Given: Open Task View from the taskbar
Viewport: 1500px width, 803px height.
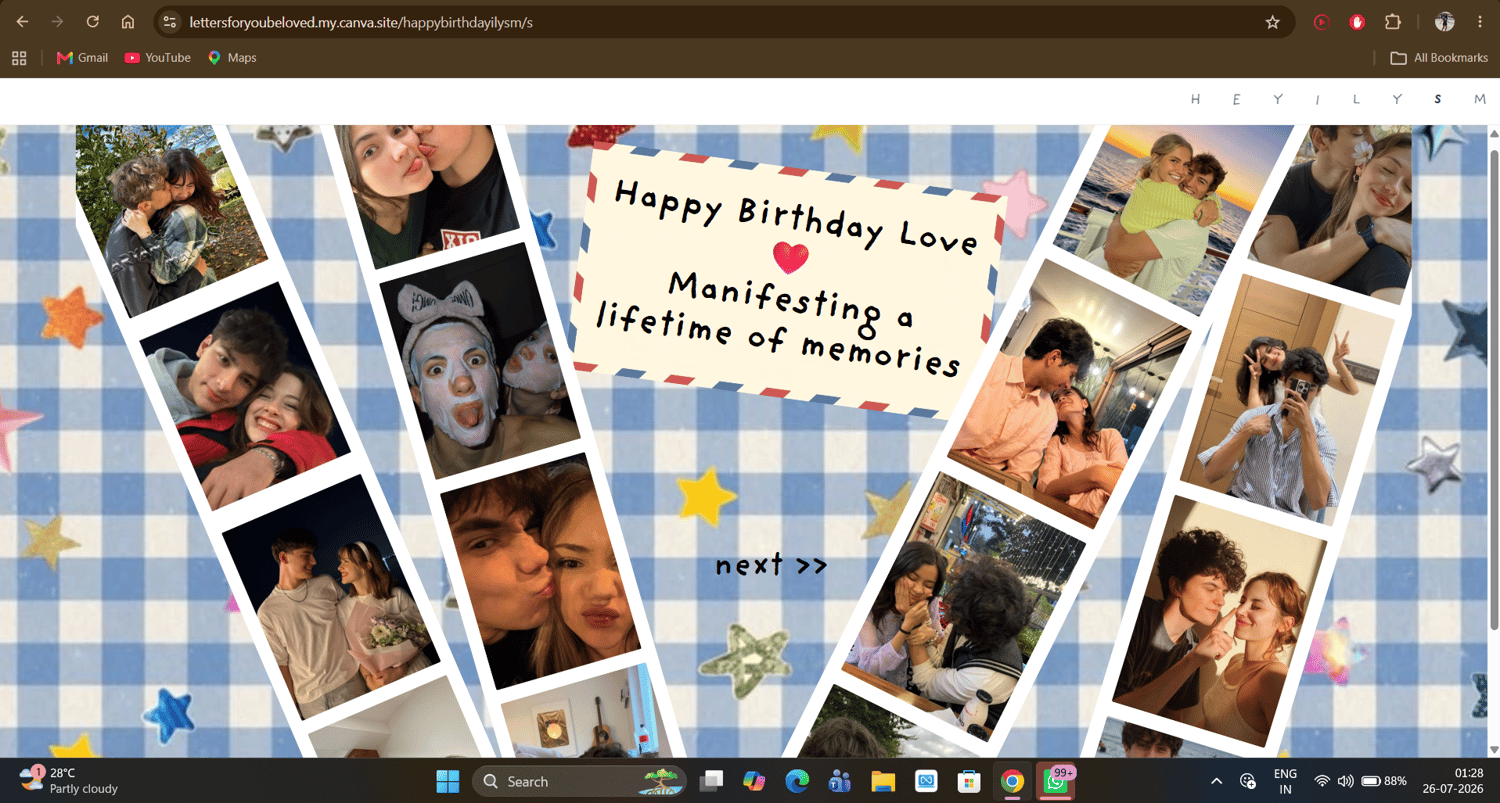Looking at the screenshot, I should (x=711, y=781).
